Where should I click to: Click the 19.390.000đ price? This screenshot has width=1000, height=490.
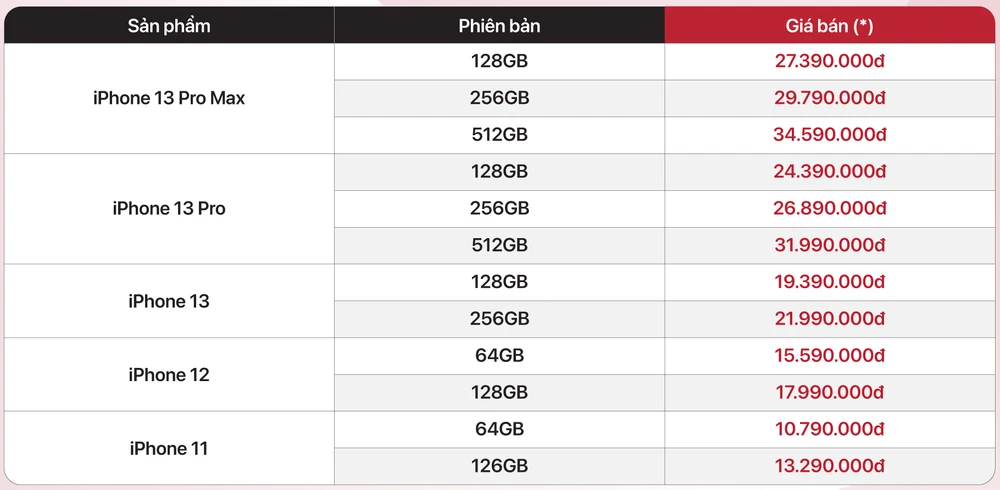tap(830, 282)
